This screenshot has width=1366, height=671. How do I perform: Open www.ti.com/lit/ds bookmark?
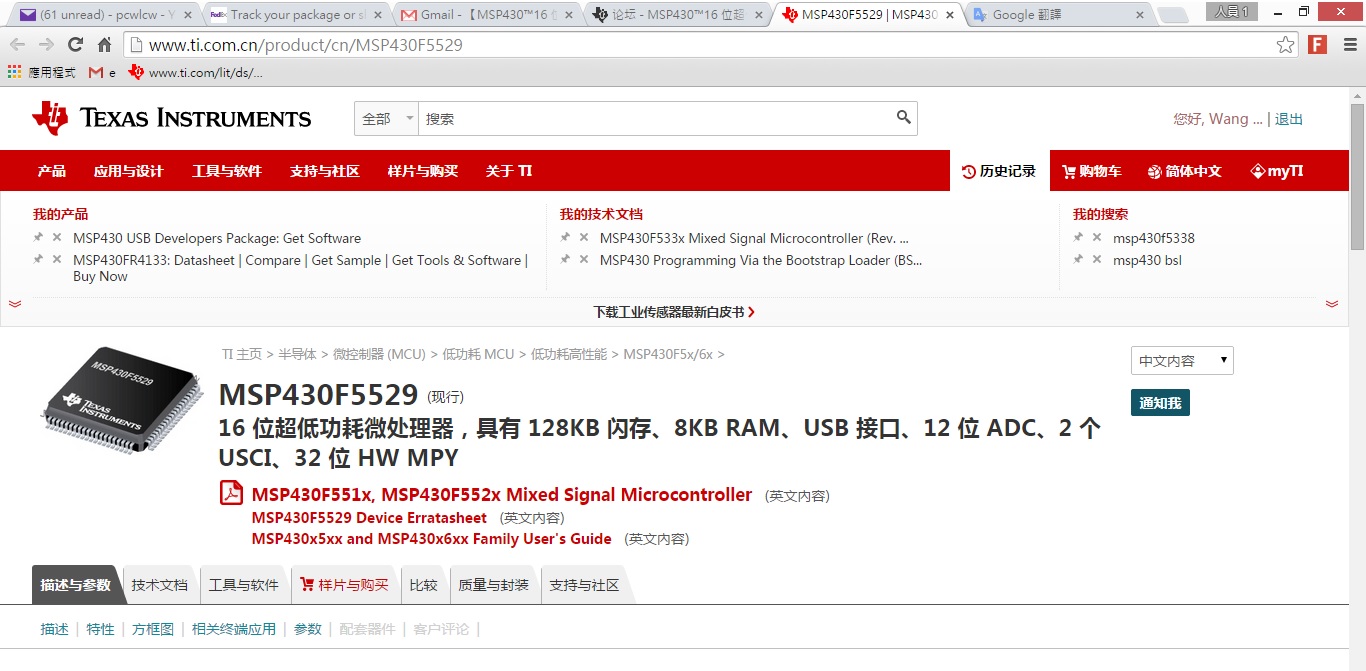pos(196,72)
